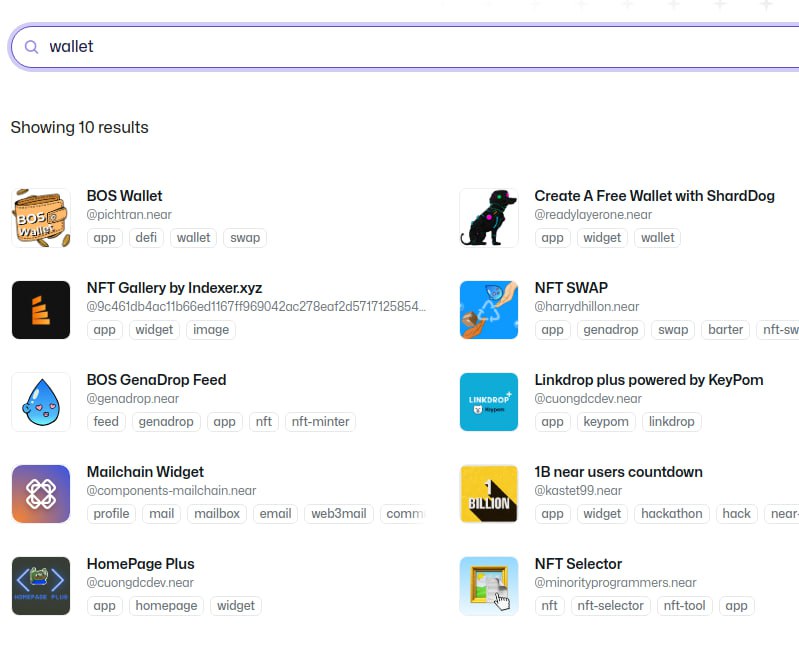Click the magnifying glass search icon
This screenshot has height=650, width=799.
pyautogui.click(x=32, y=47)
